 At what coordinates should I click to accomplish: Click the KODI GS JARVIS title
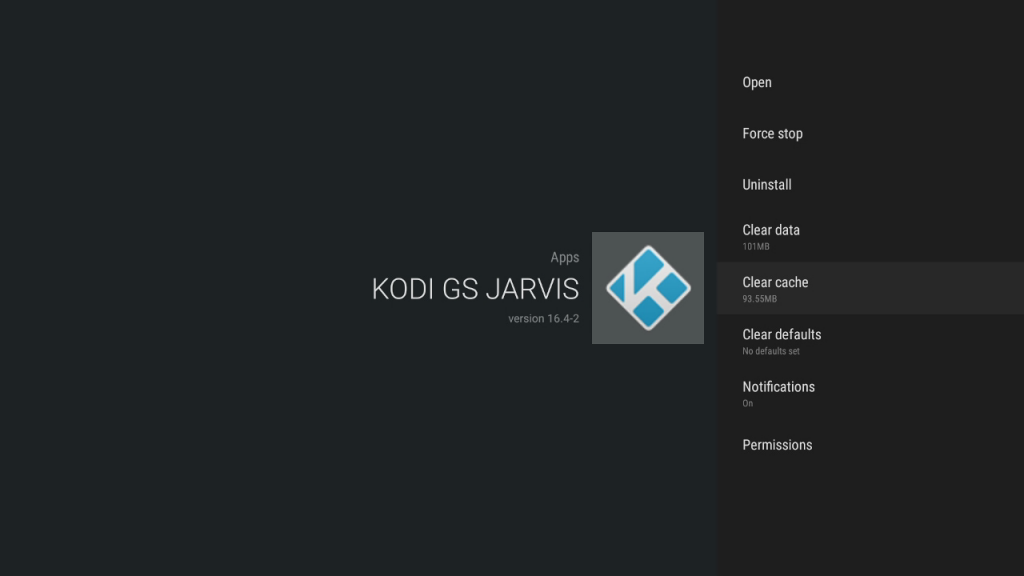coord(475,289)
